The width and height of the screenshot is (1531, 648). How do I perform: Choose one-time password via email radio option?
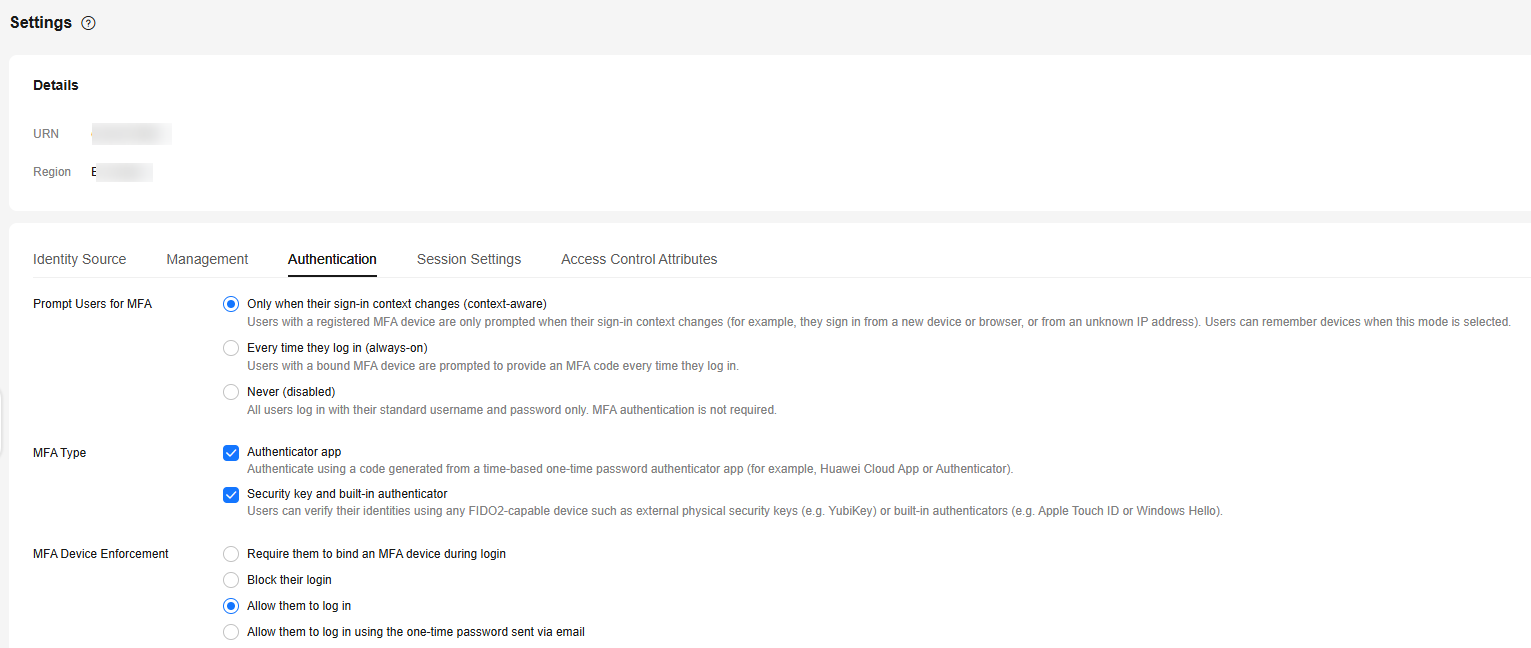tap(231, 632)
